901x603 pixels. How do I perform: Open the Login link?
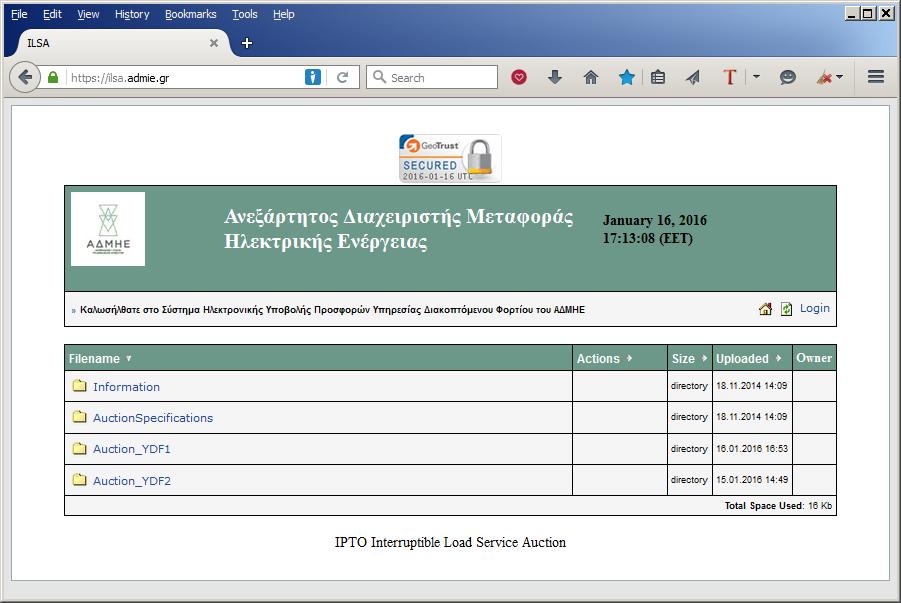(814, 308)
